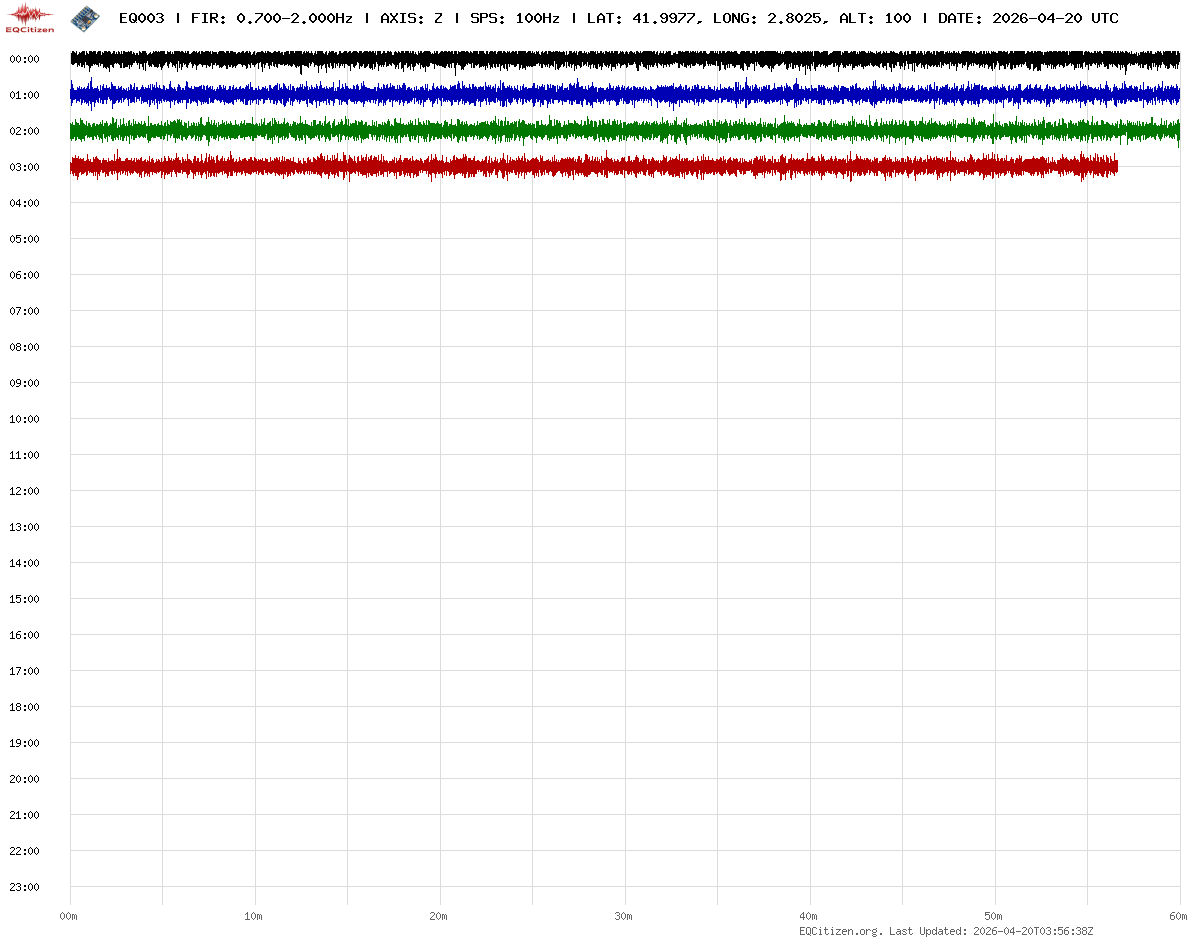Click the 23:00 hour row label
Image resolution: width=1200 pixels, height=940 pixels.
(x=24, y=887)
